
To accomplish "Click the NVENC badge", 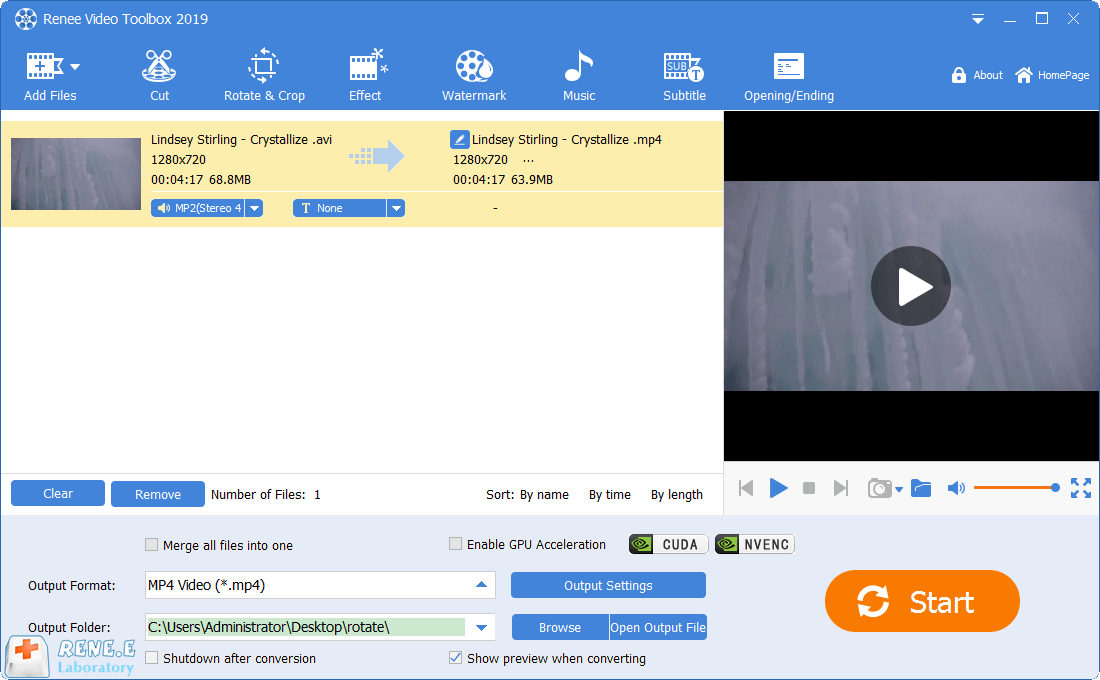I will (755, 545).
